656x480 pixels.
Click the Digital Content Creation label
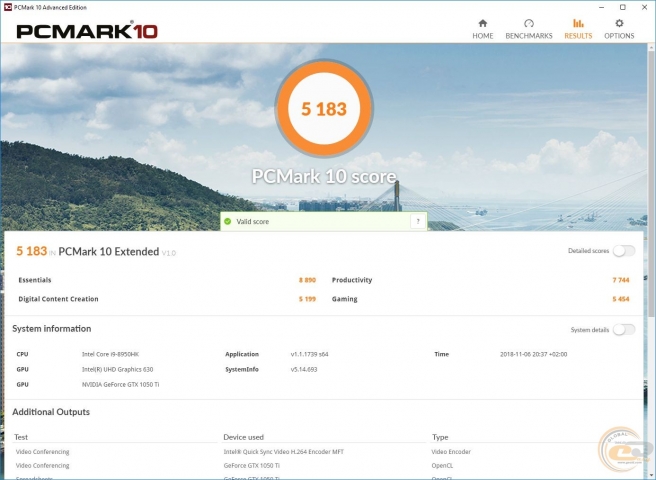click(58, 299)
